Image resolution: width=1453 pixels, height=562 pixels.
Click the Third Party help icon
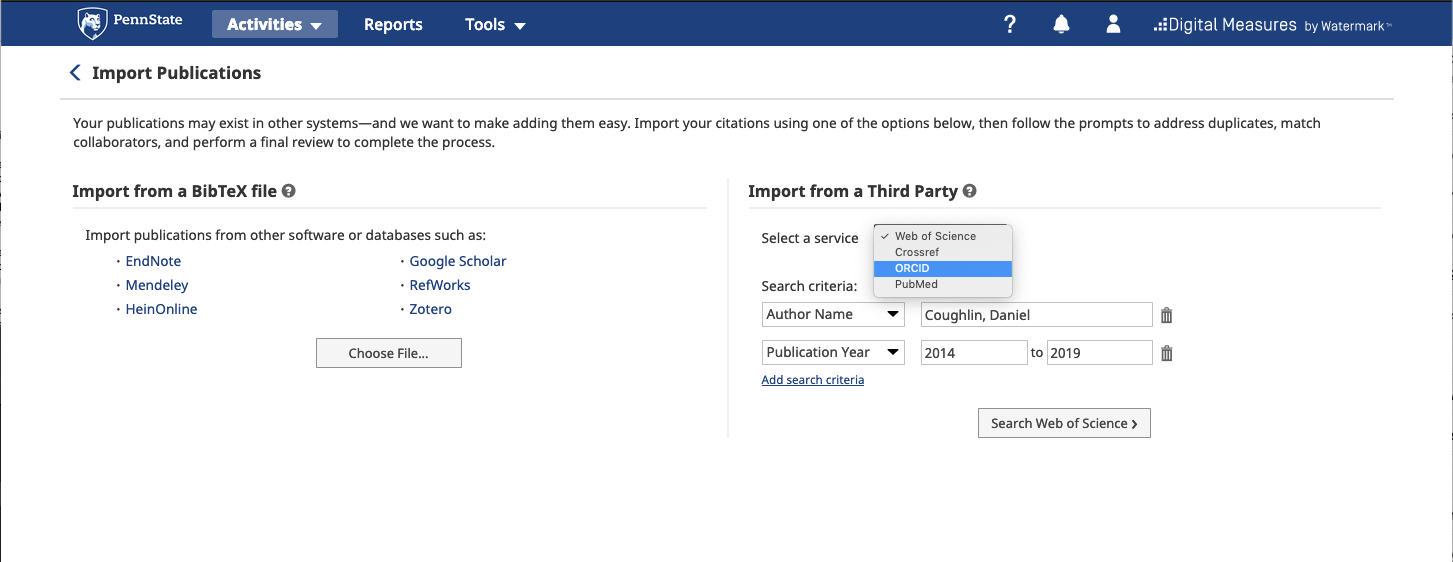(x=969, y=191)
